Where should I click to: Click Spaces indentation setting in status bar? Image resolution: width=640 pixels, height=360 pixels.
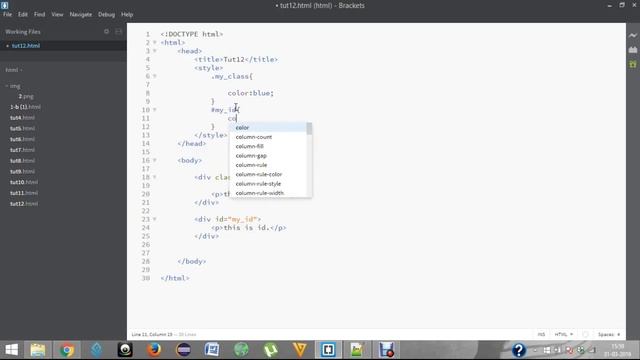pos(609,334)
